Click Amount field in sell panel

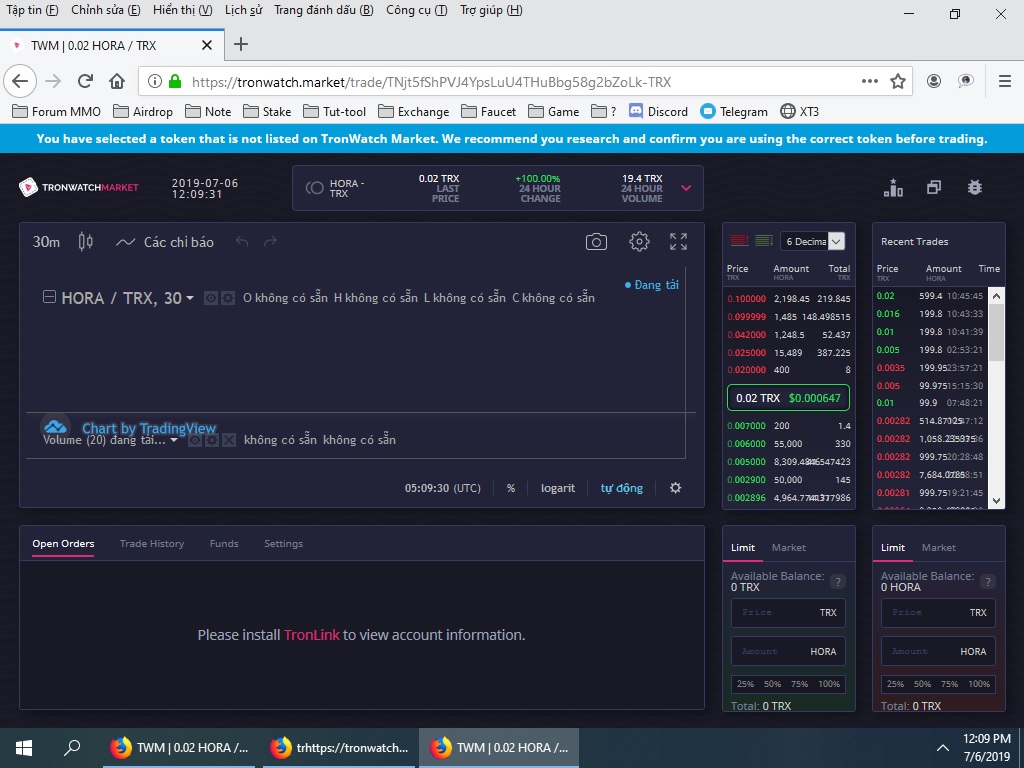pyautogui.click(x=938, y=651)
